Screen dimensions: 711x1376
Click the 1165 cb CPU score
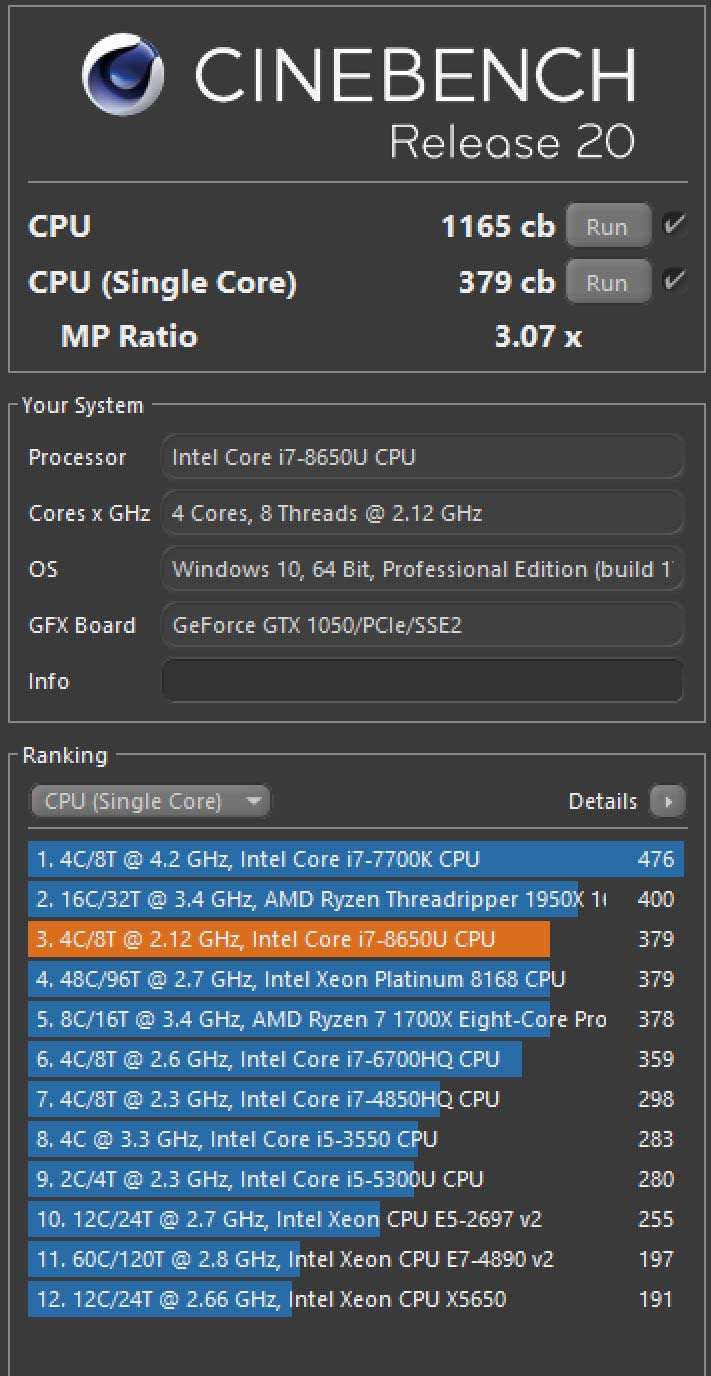498,226
